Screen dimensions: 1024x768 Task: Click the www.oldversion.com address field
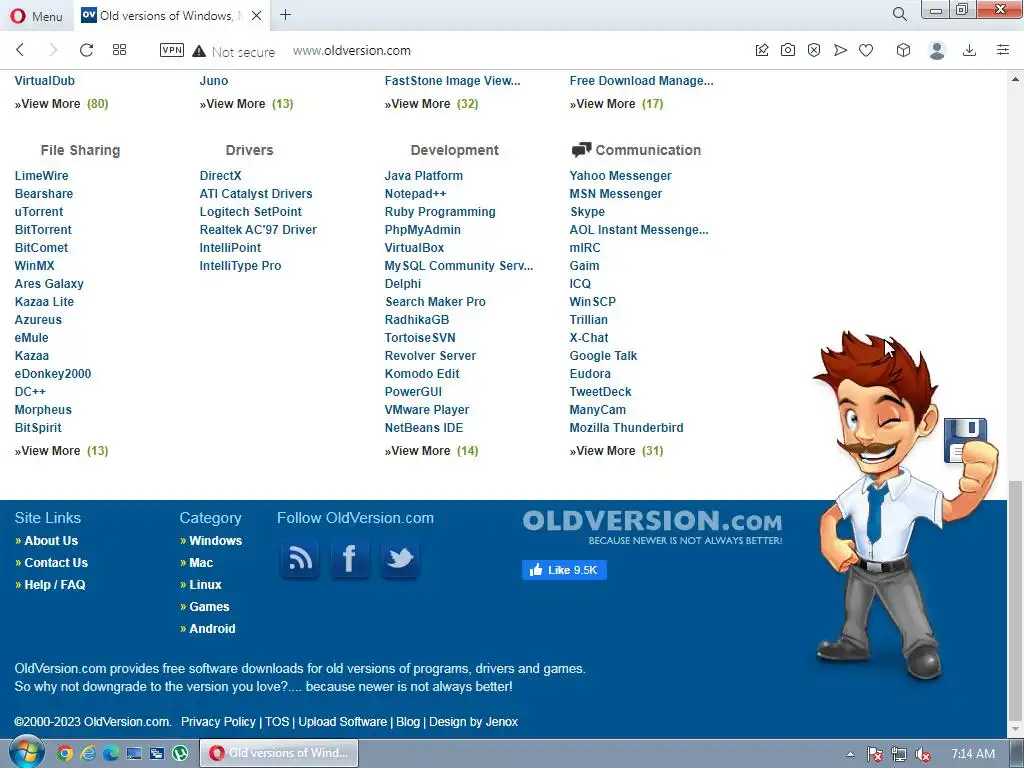[x=351, y=50]
